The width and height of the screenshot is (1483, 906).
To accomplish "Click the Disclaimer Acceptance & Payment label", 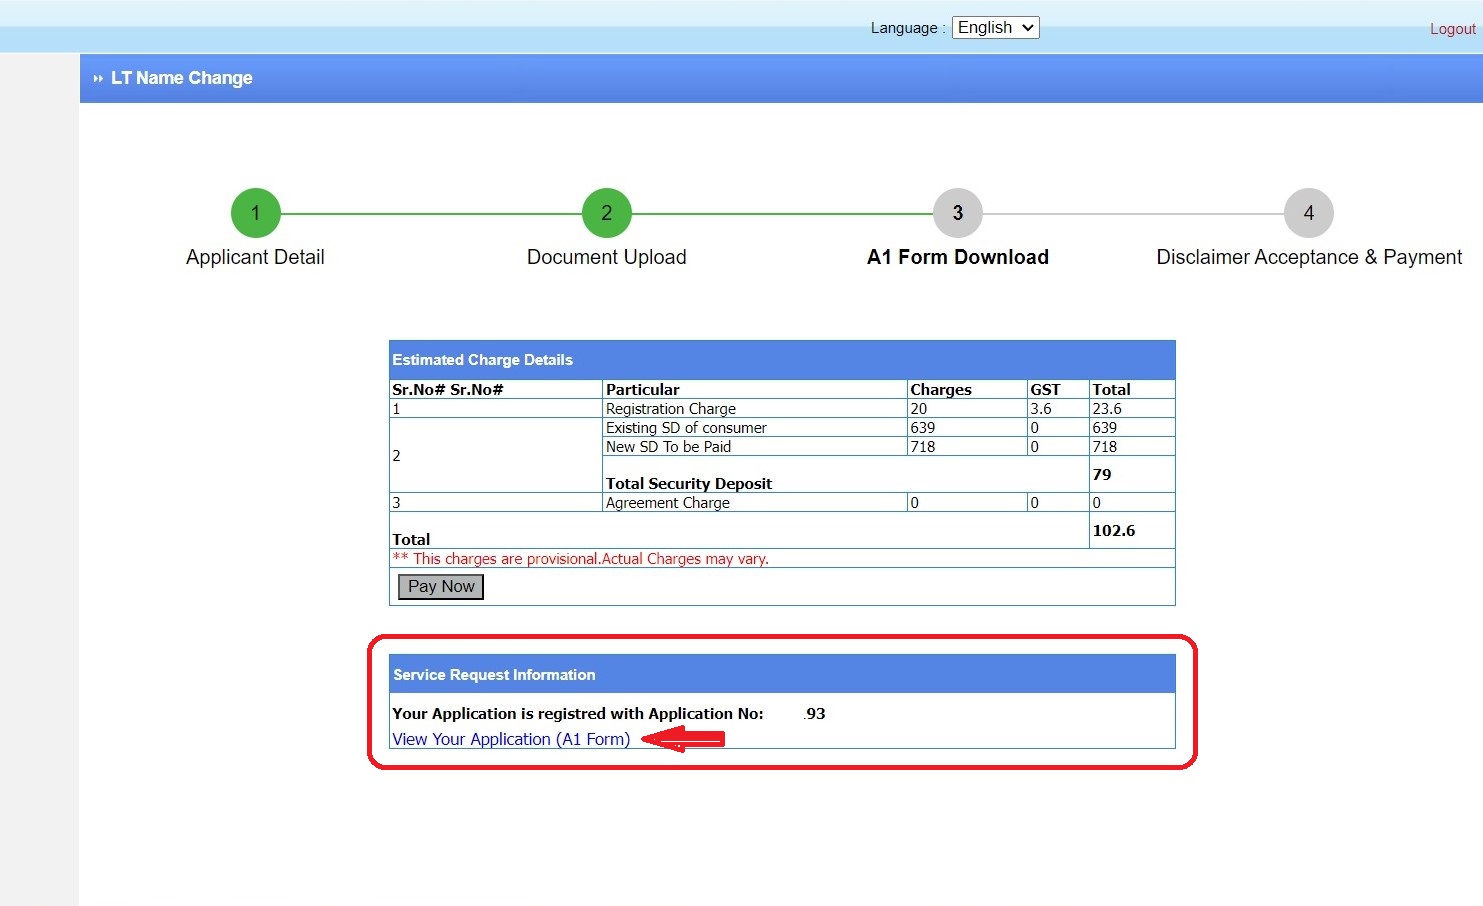I will coord(1309,257).
